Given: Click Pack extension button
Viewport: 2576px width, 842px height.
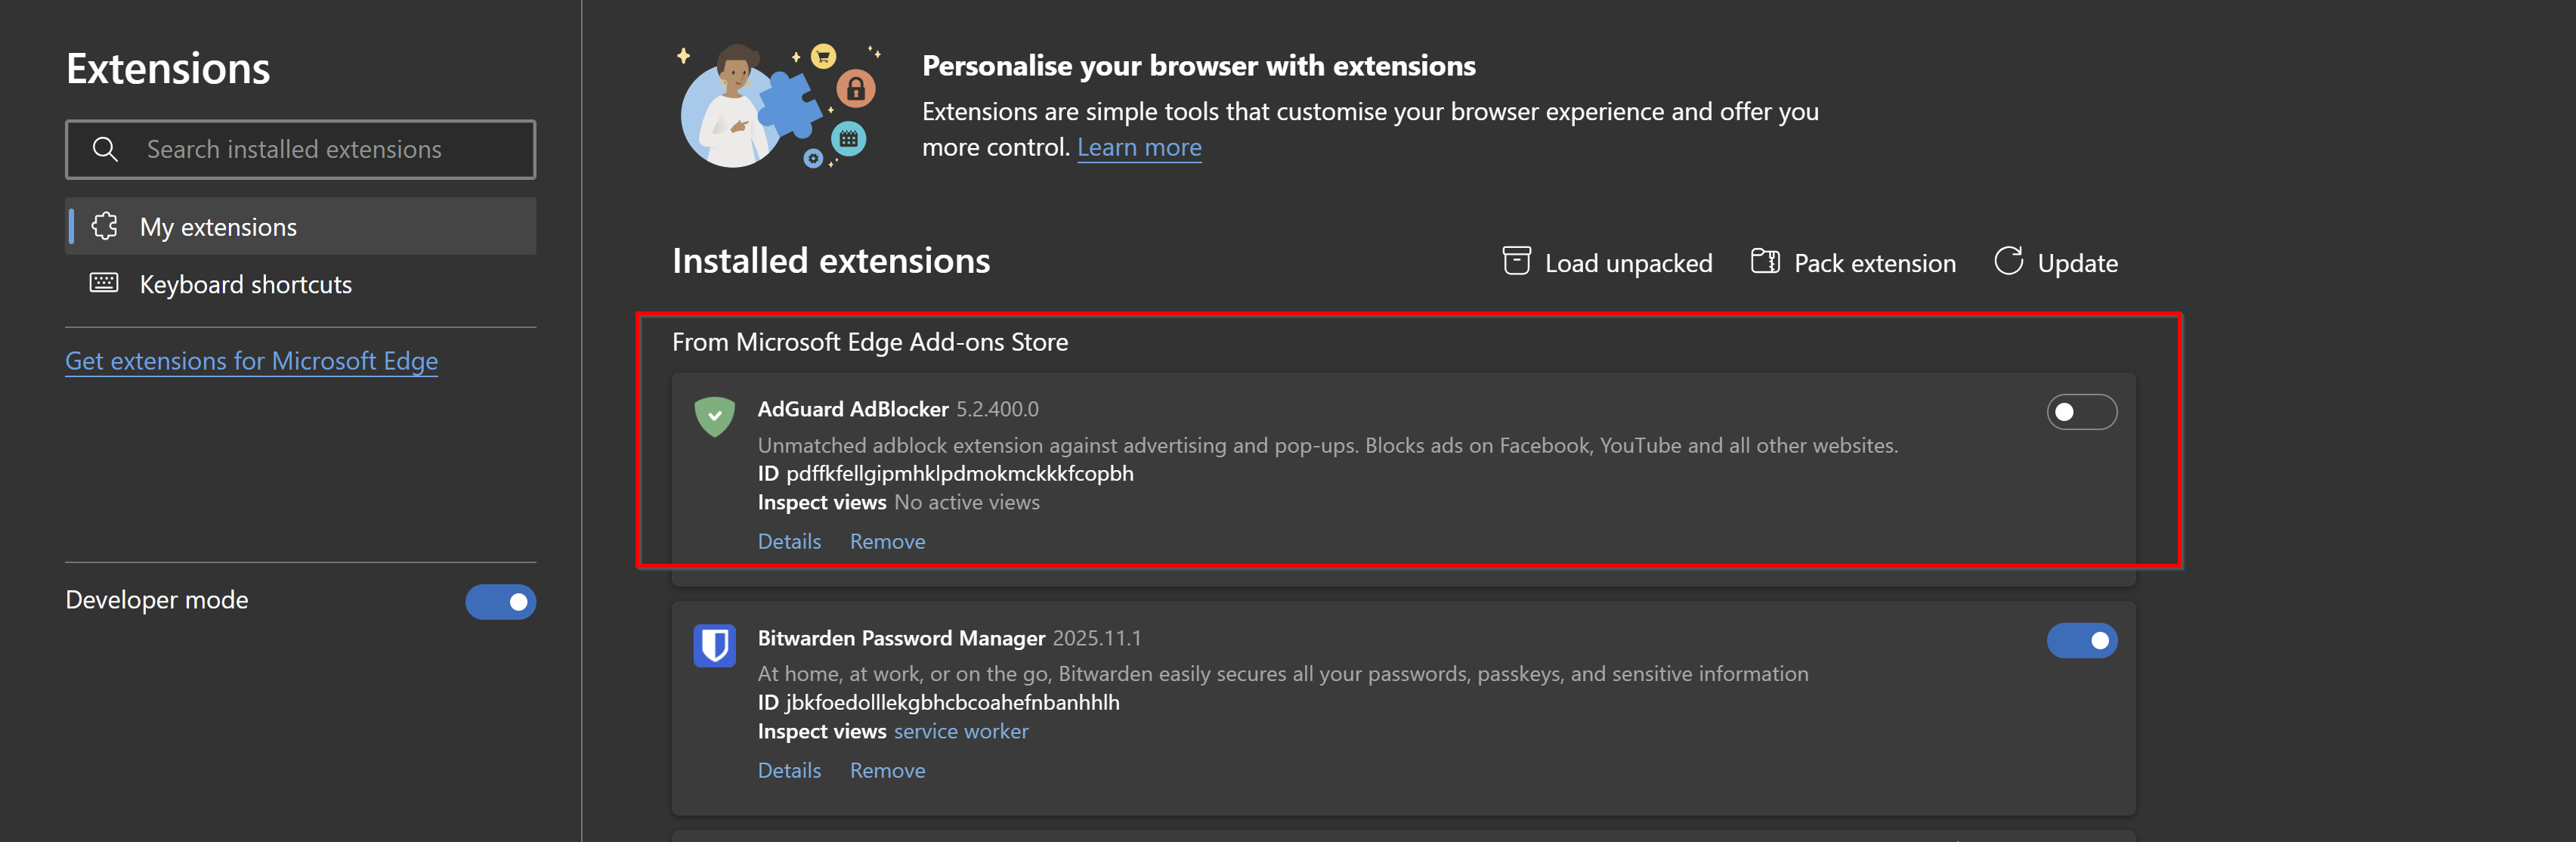Looking at the screenshot, I should (1853, 262).
